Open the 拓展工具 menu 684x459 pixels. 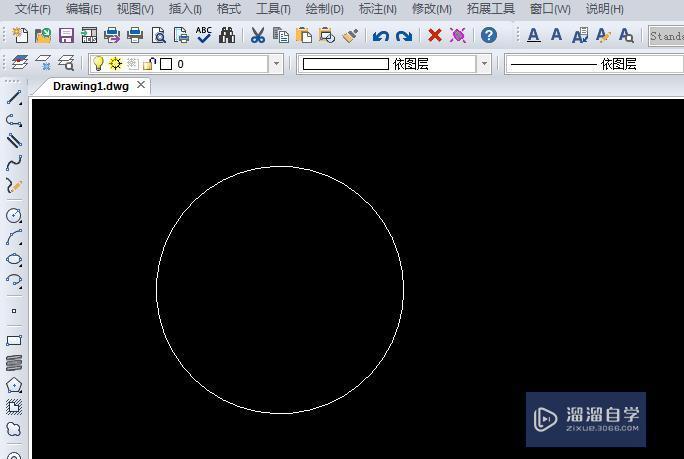(491, 9)
